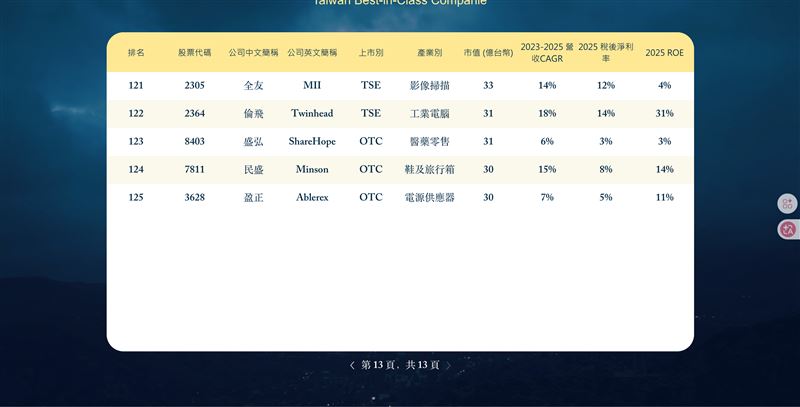Screen dimensions: 800x407
Task: Select rank cell 122
Action: 136,113
